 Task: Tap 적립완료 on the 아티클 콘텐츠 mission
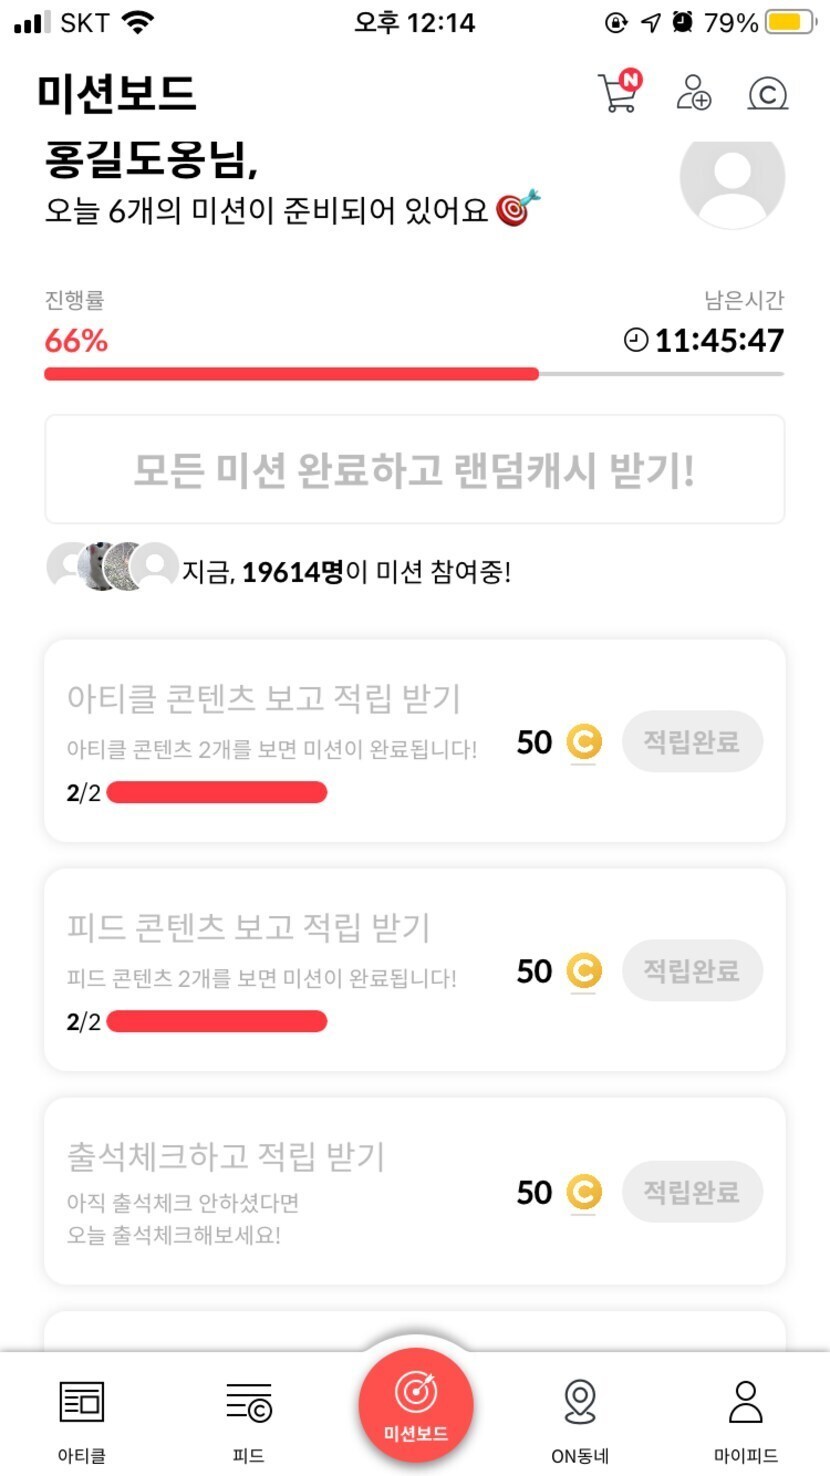point(691,742)
